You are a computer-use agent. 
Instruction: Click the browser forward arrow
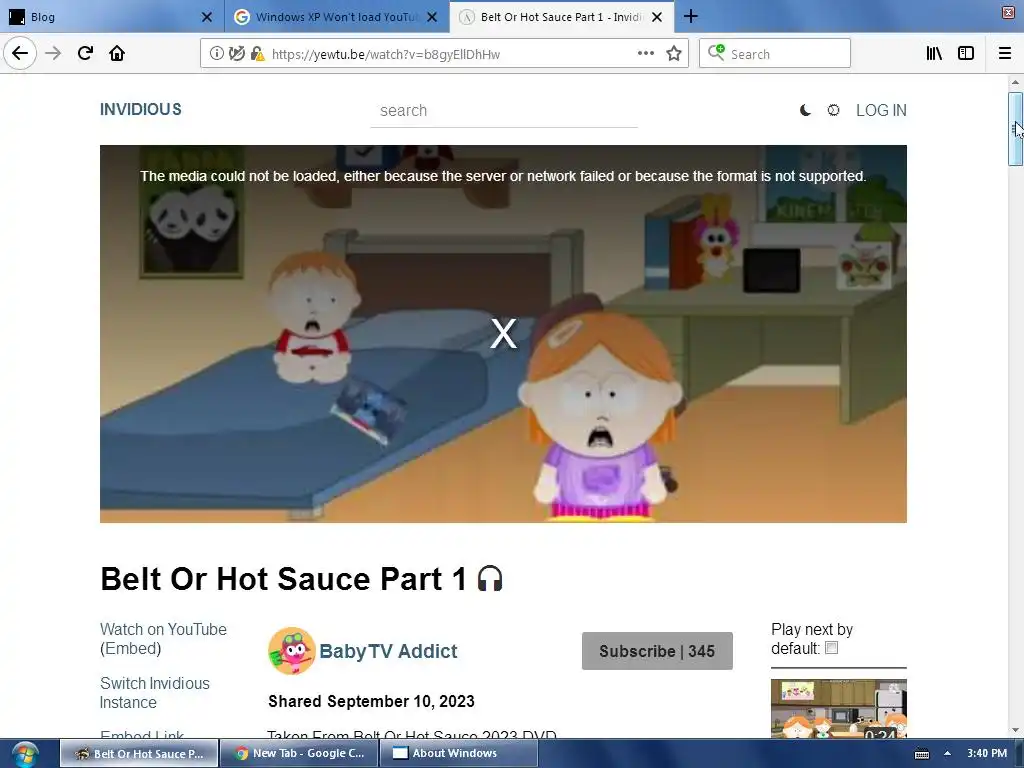tap(53, 53)
